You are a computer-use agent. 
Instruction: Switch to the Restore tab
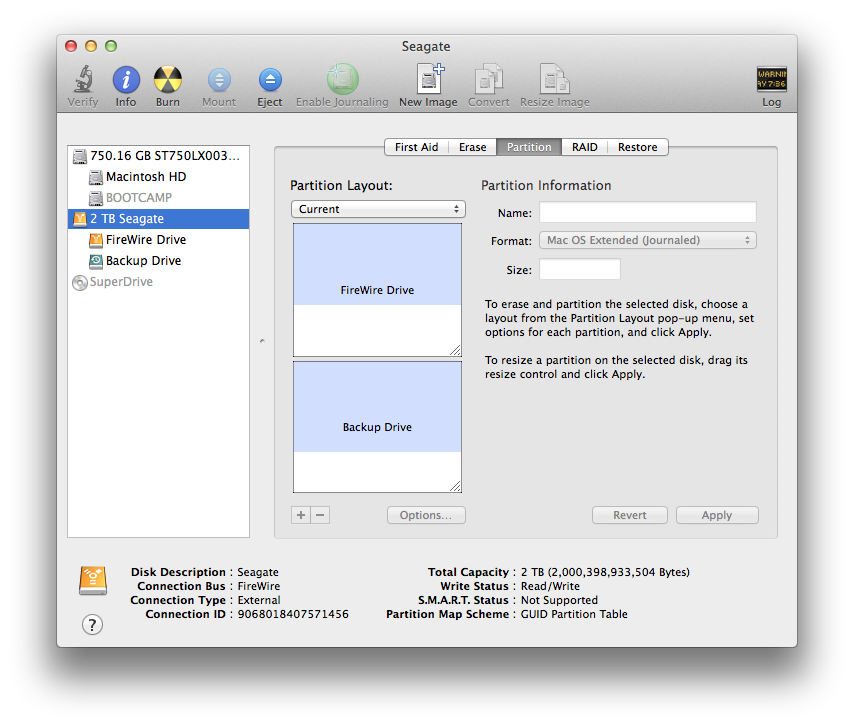638,147
